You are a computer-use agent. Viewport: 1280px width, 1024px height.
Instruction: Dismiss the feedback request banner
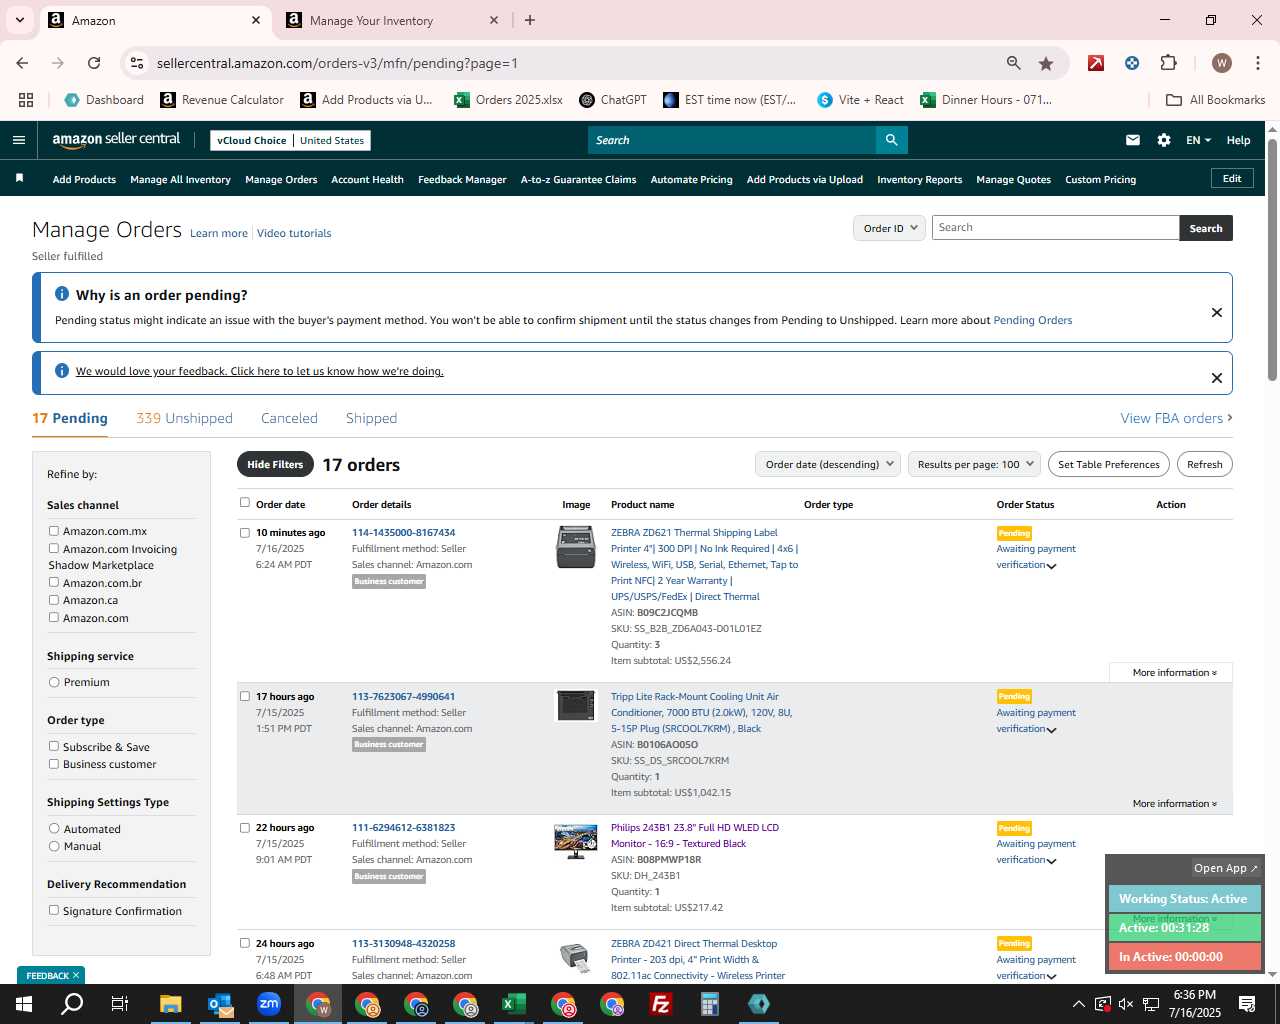click(1217, 378)
